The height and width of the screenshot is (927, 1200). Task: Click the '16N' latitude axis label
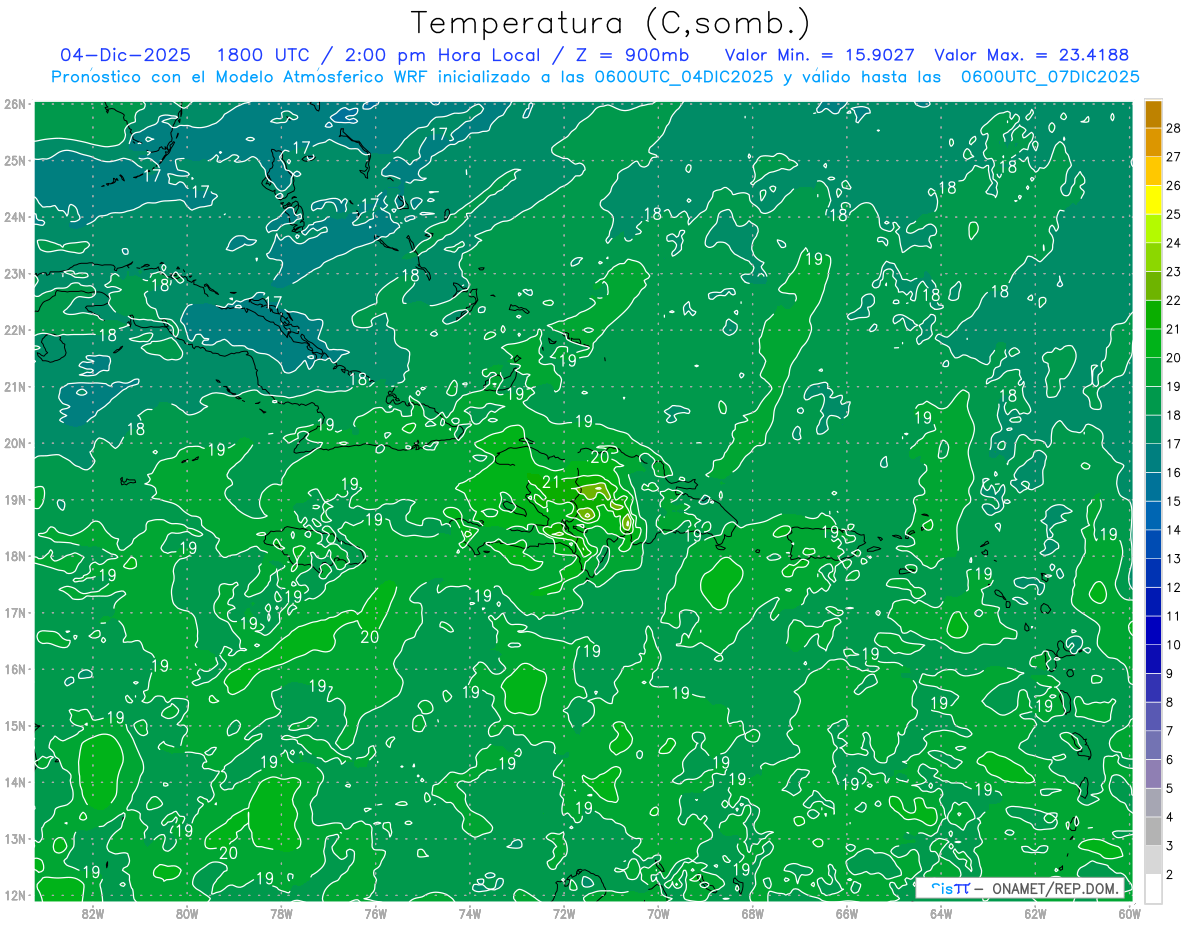coord(16,669)
